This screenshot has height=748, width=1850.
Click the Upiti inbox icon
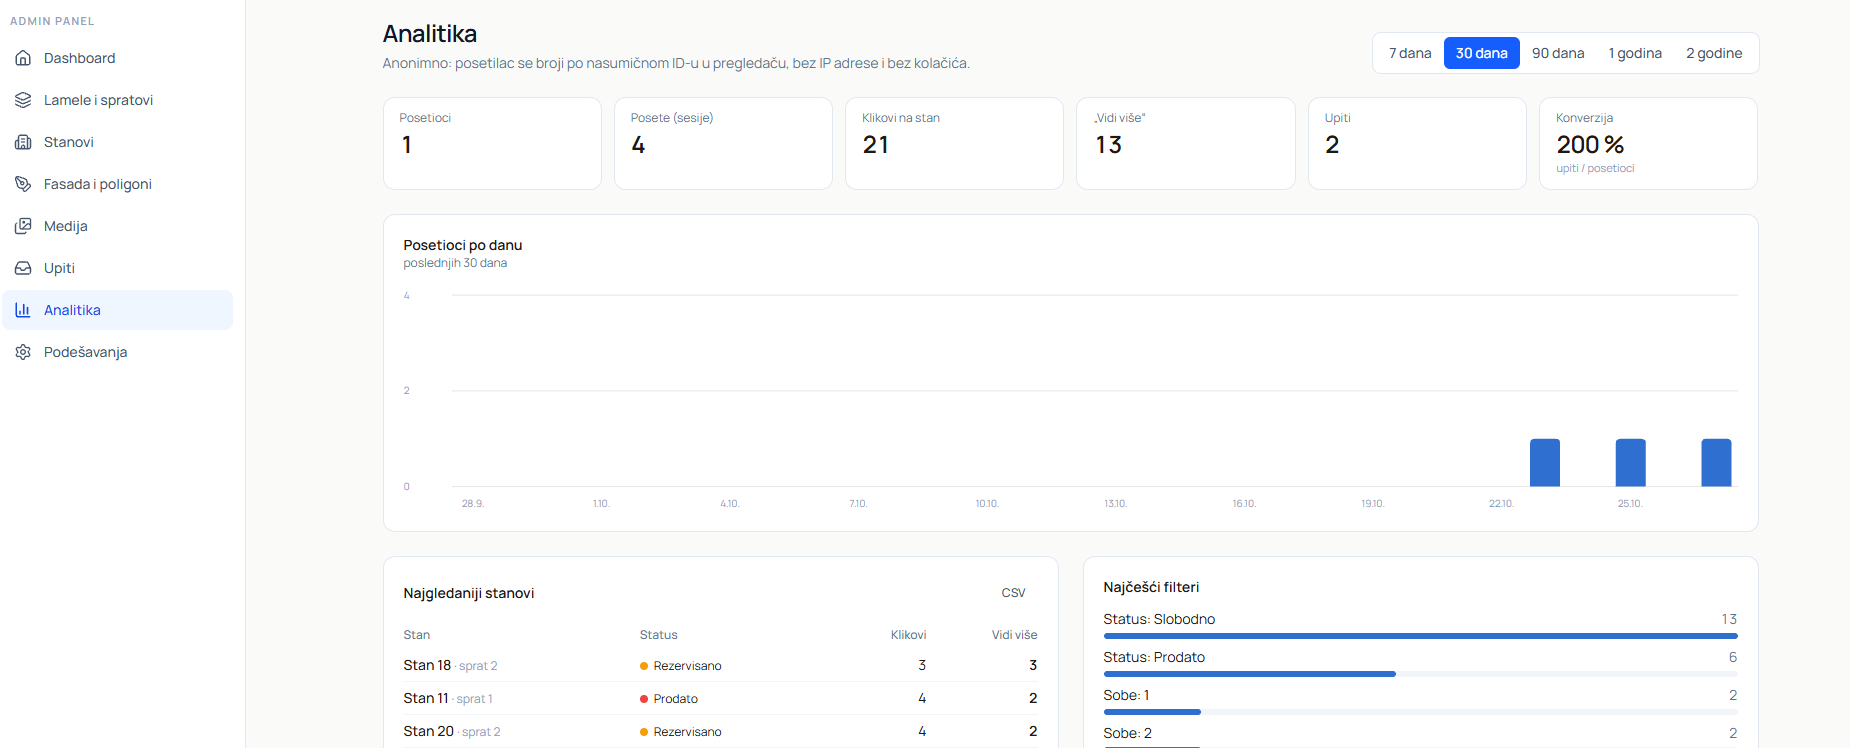click(x=23, y=268)
